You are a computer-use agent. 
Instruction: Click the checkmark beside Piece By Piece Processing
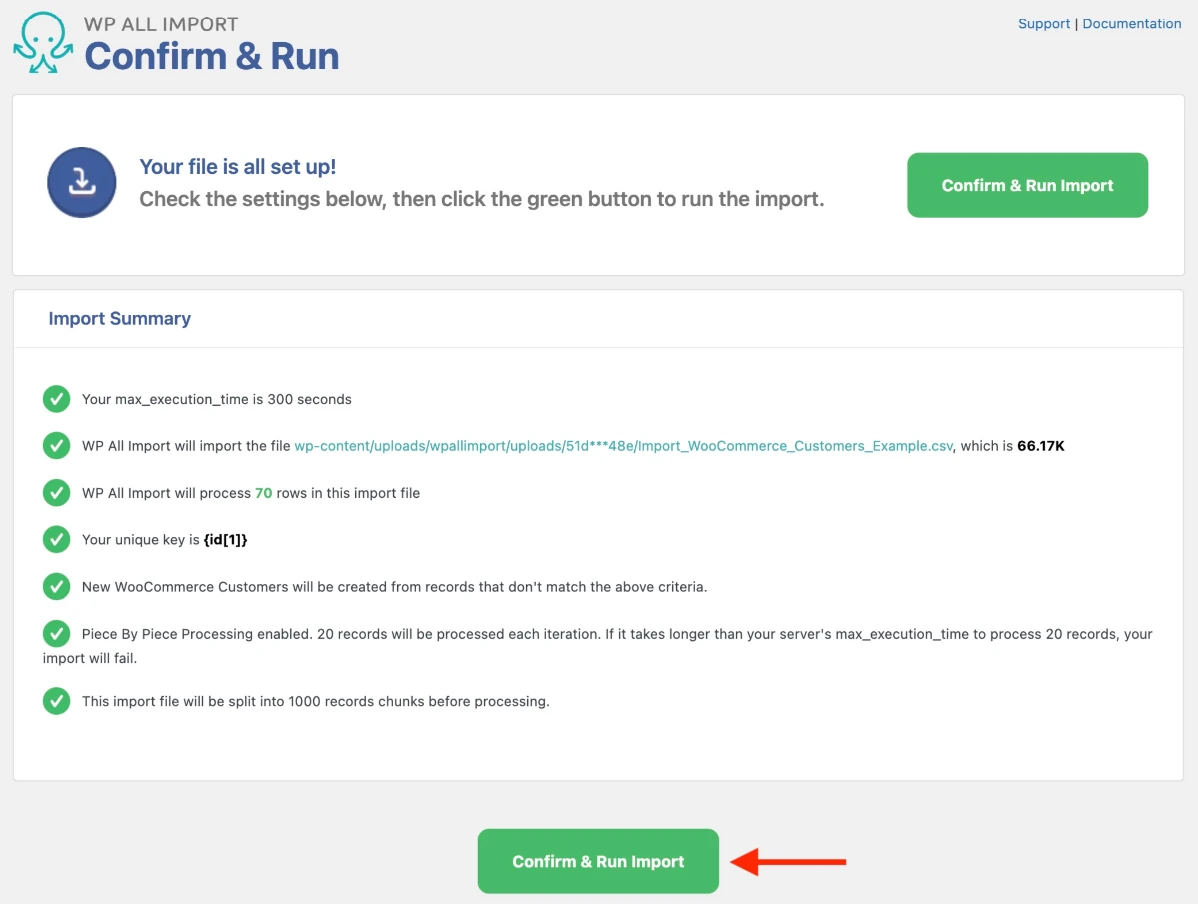pyautogui.click(x=57, y=633)
